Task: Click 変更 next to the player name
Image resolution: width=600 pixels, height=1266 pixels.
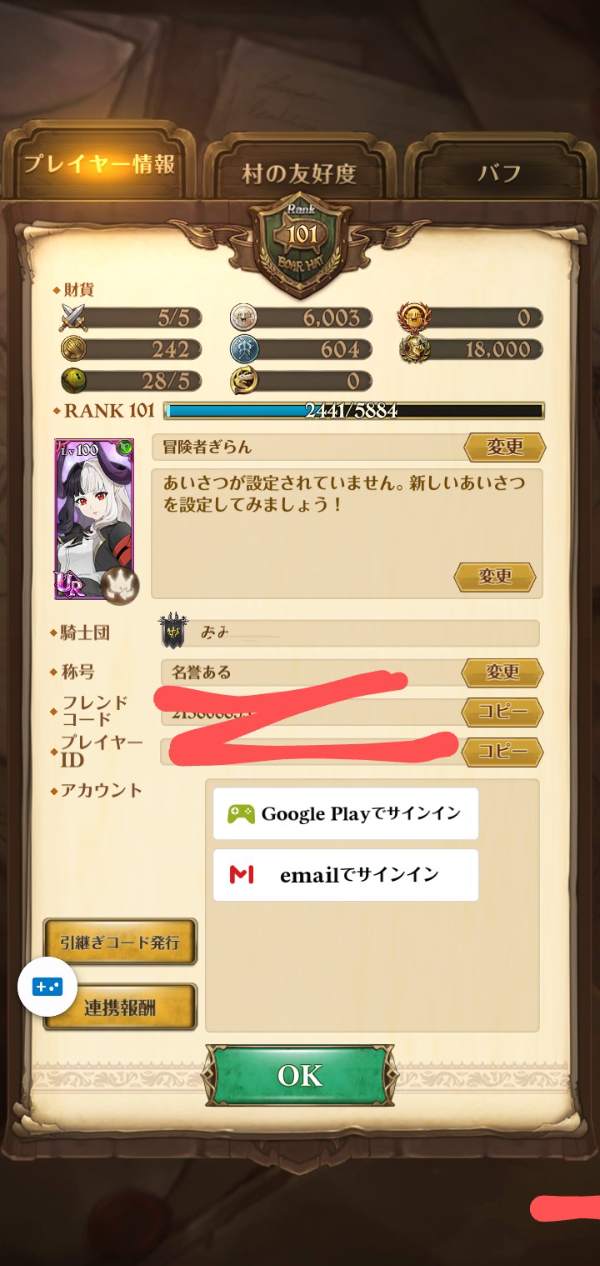Action: click(x=505, y=447)
